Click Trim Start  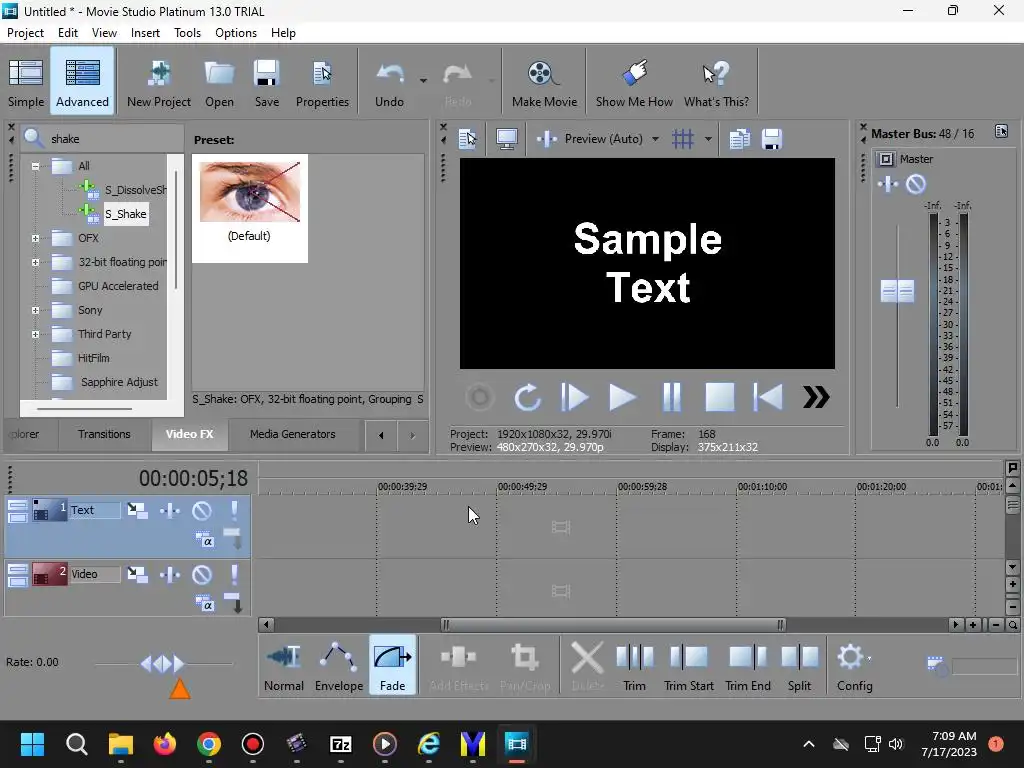pyautogui.click(x=688, y=666)
